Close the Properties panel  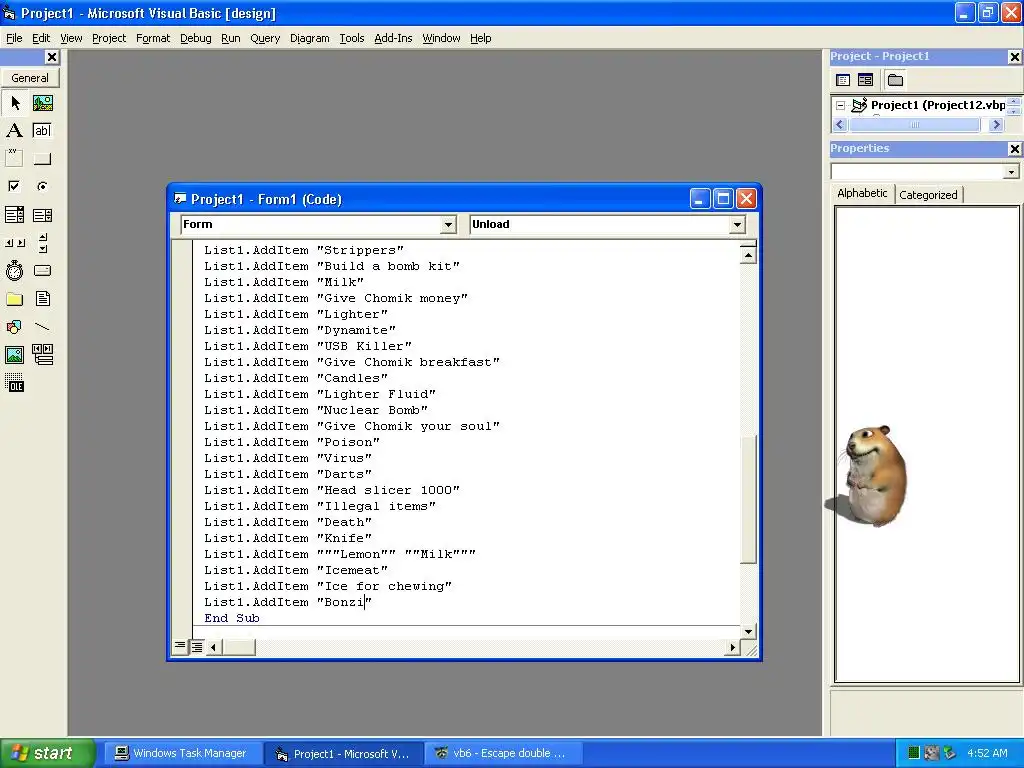click(1014, 149)
